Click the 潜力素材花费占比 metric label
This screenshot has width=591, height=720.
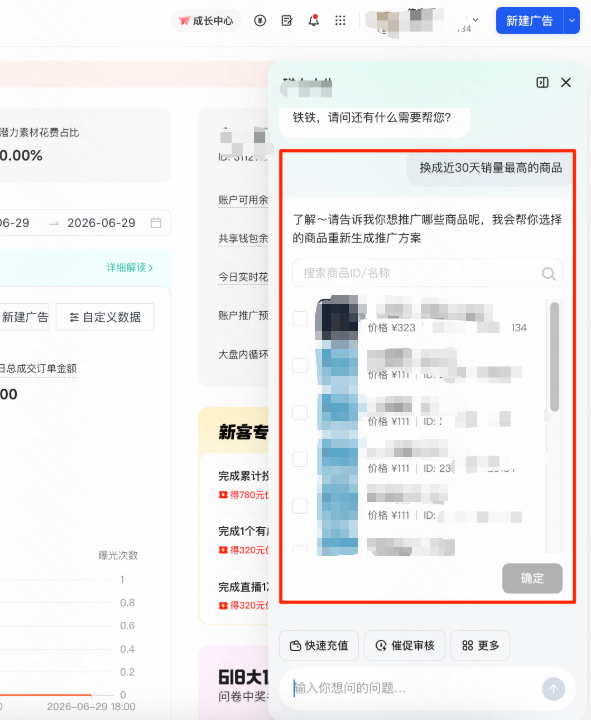pyautogui.click(x=39, y=133)
